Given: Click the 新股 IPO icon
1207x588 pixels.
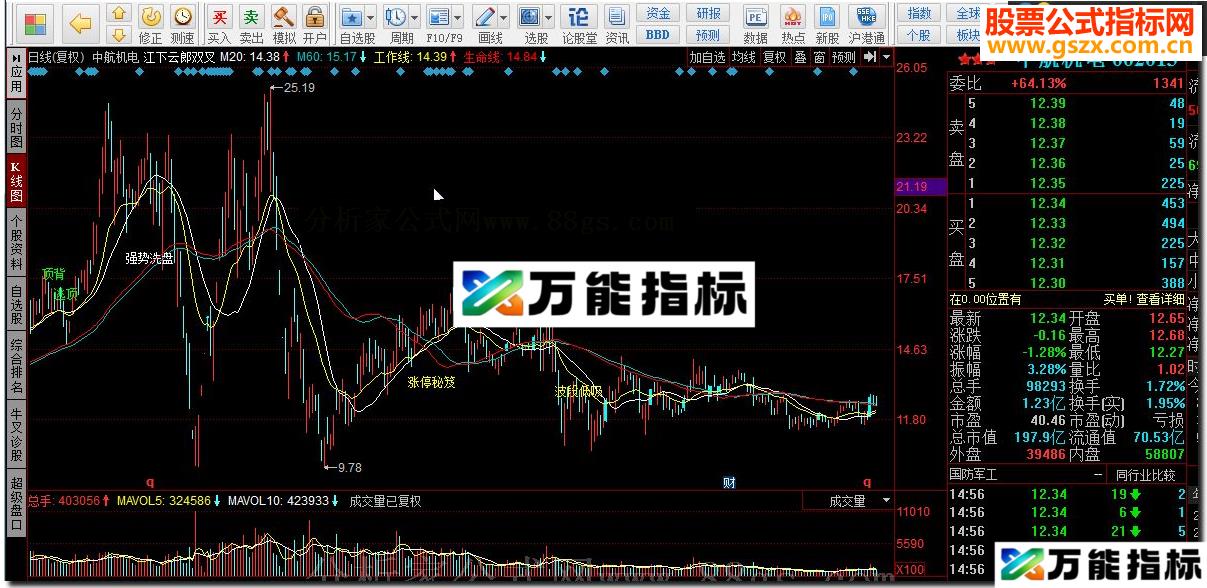Looking at the screenshot, I should click(827, 18).
